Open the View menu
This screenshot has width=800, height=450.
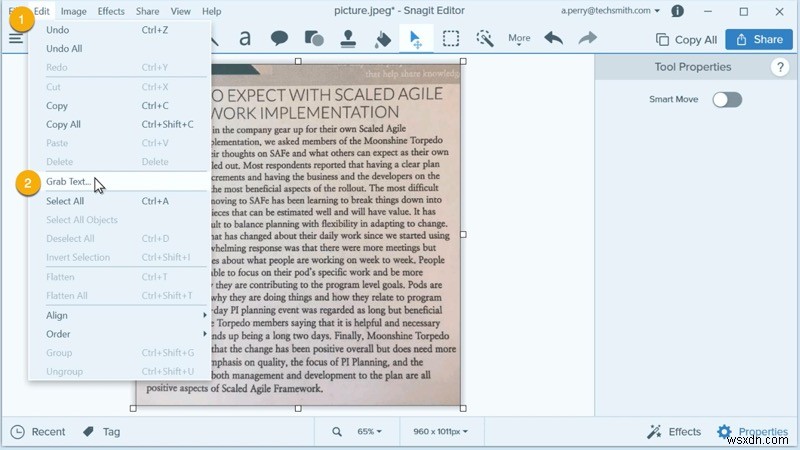pyautogui.click(x=181, y=11)
